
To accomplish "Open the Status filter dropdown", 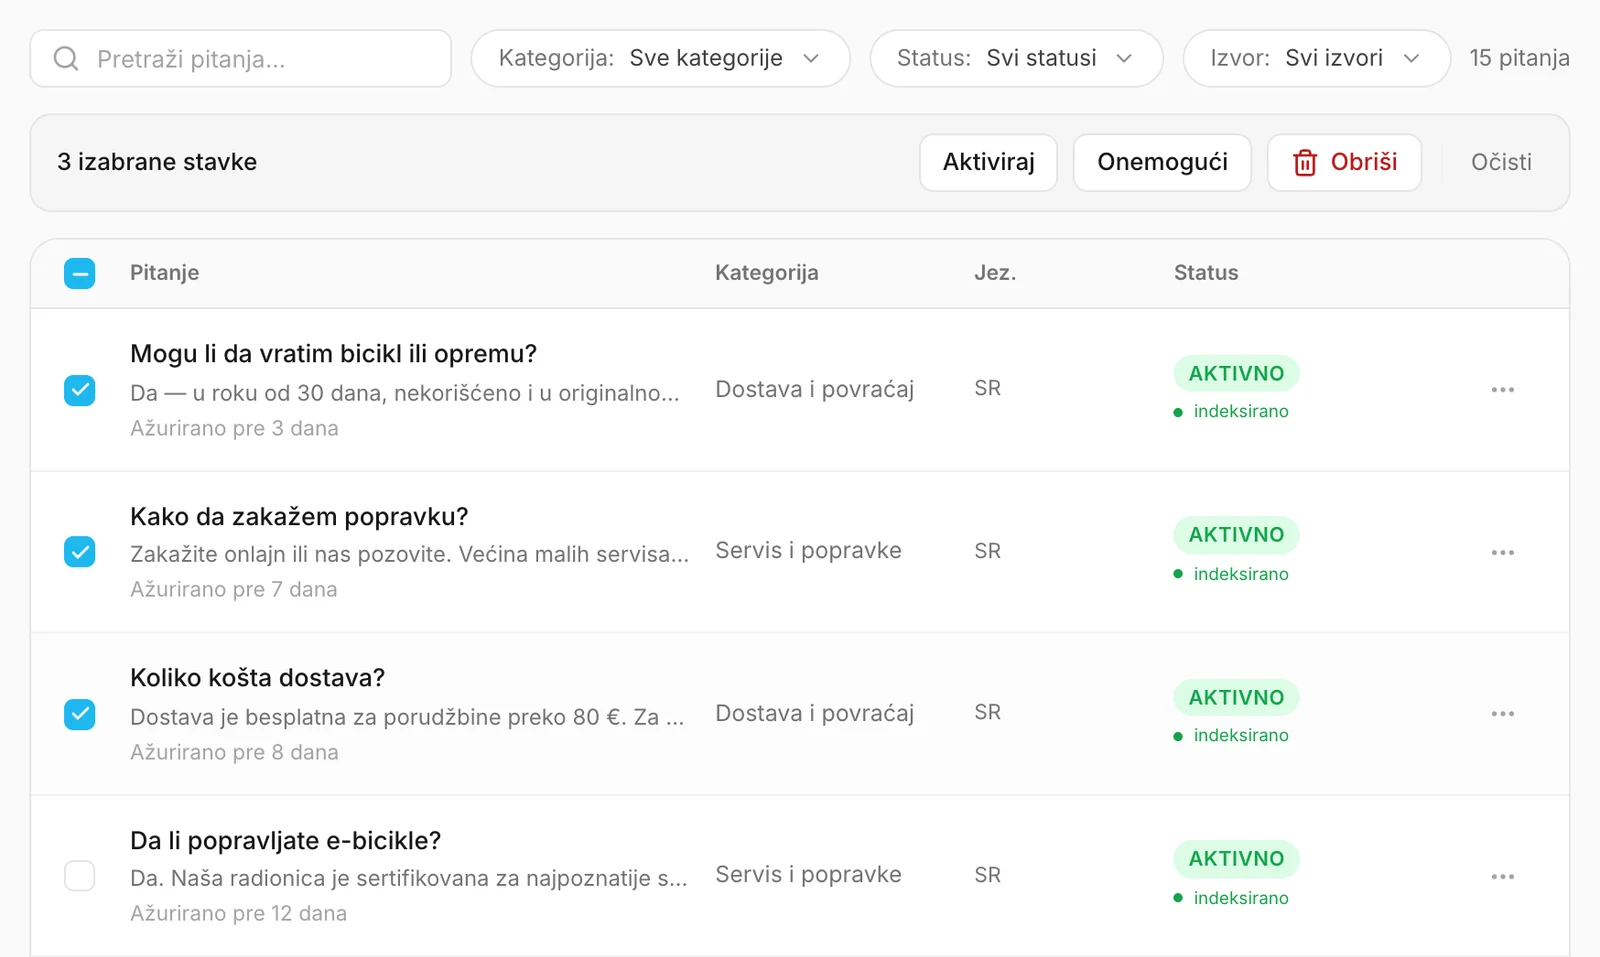I will tap(1016, 58).
